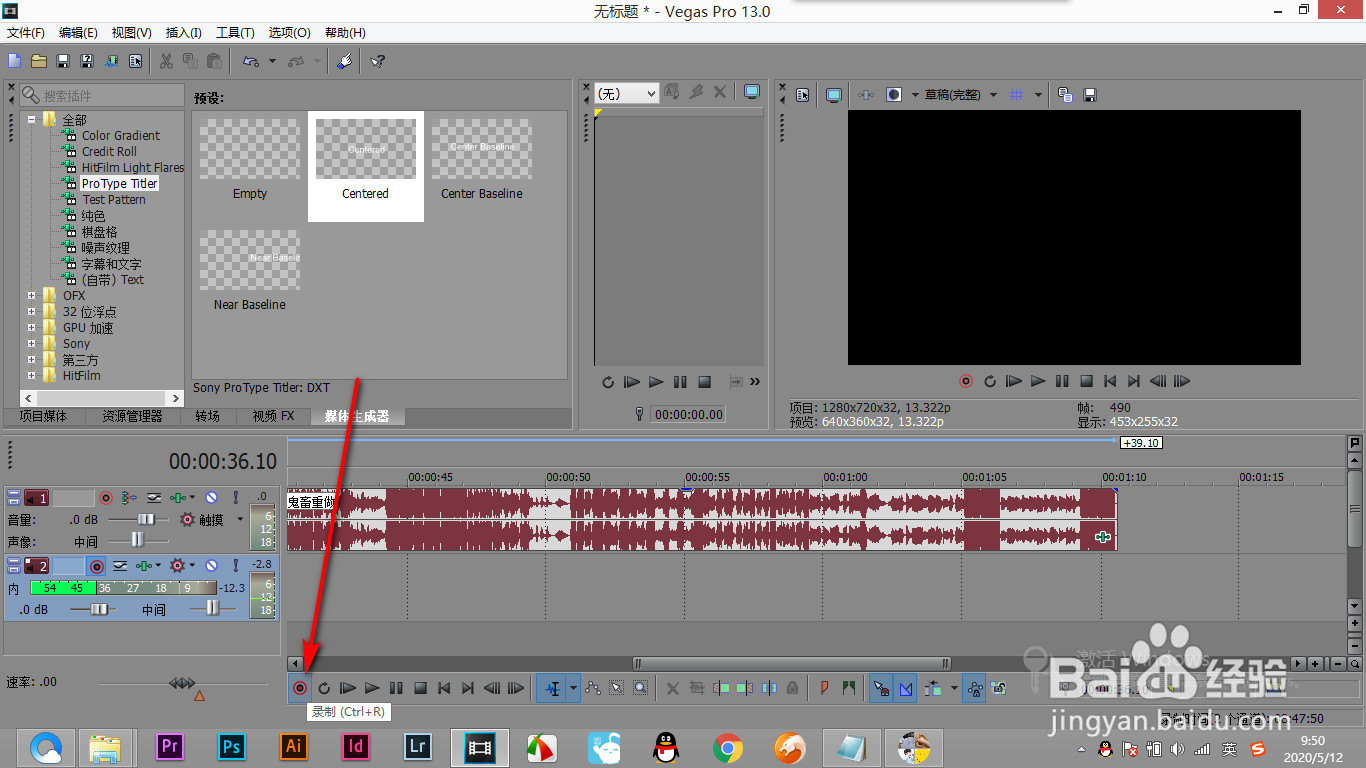Select the Zoom Edit magnifier tool
The image size is (1366, 768).
(x=640, y=688)
